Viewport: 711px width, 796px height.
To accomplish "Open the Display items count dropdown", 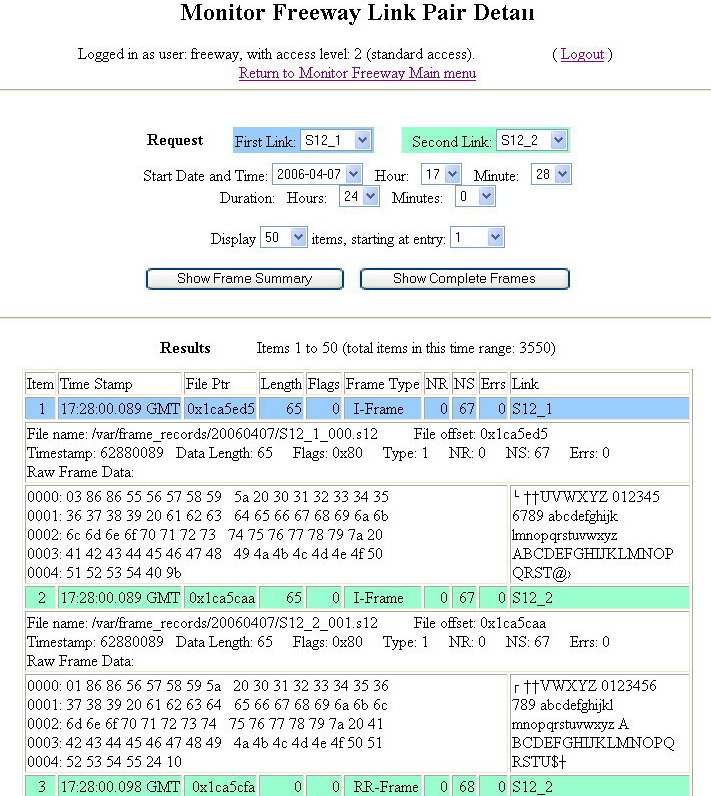I will point(283,238).
